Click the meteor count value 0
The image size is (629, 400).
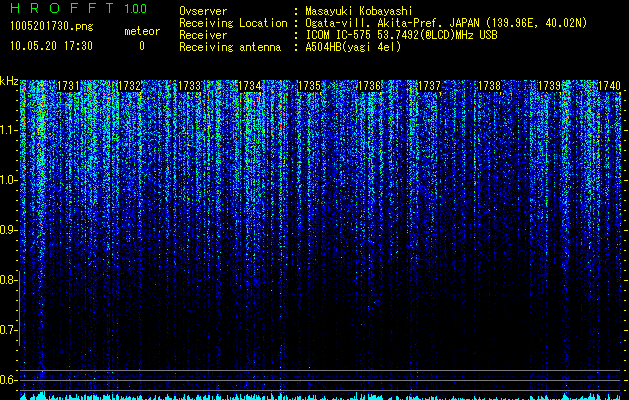coord(142,46)
